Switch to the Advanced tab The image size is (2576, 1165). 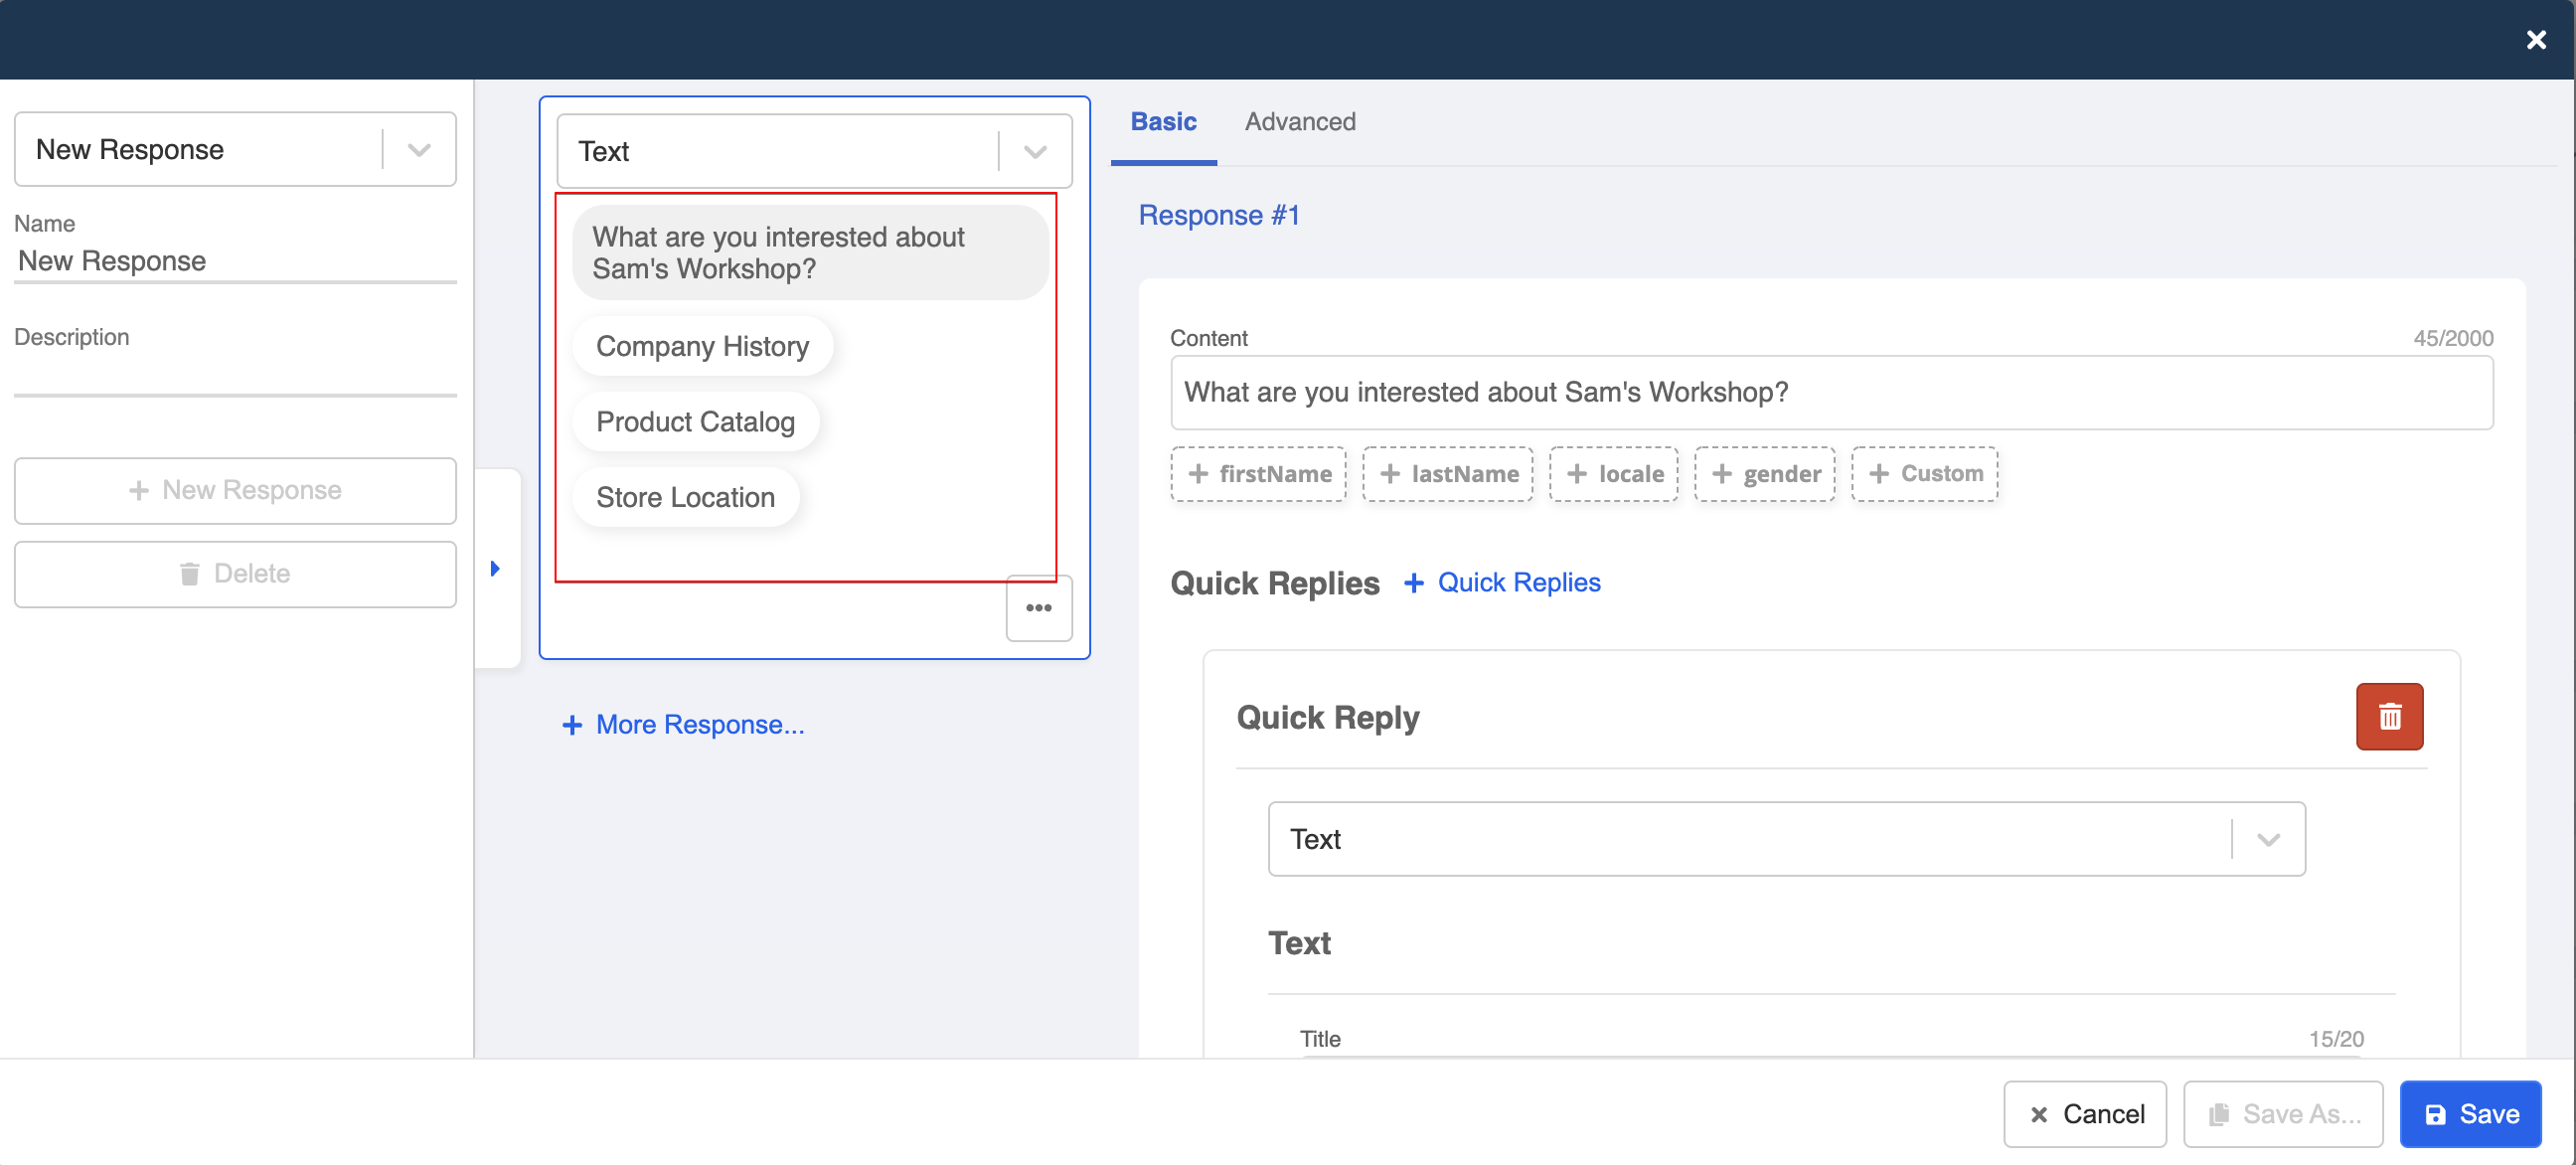(x=1300, y=121)
